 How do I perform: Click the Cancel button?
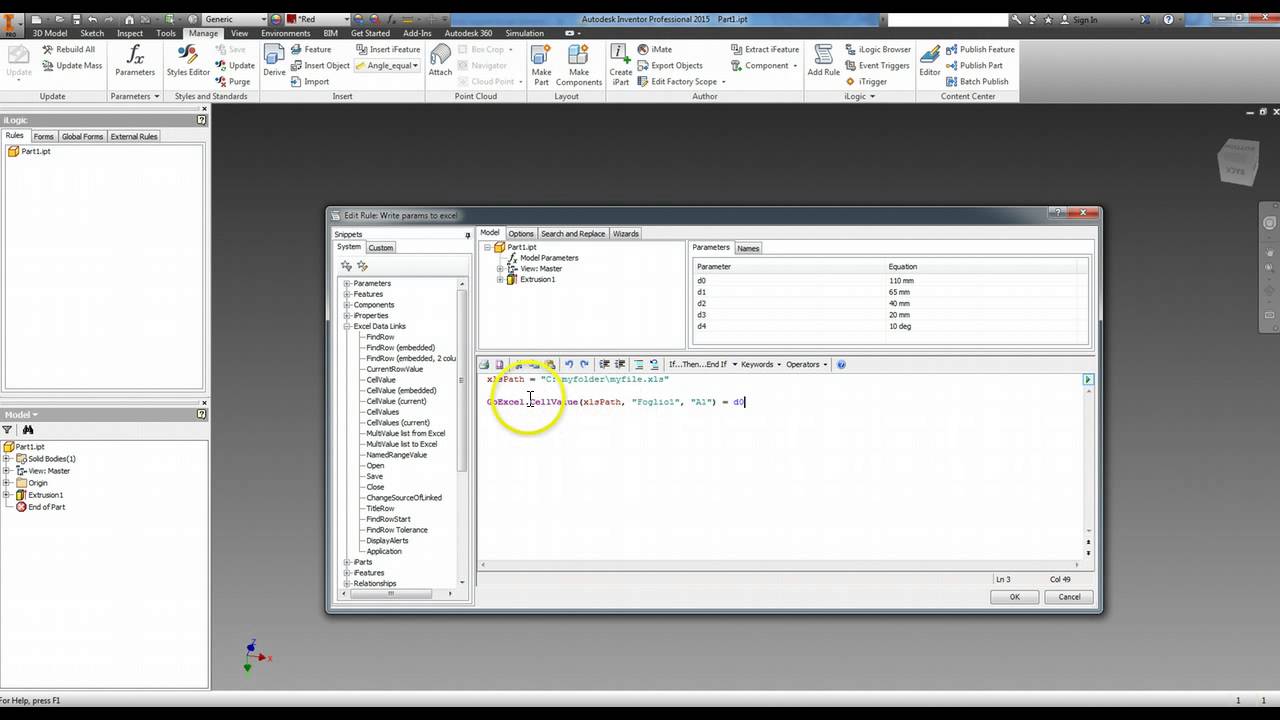tap(1069, 597)
